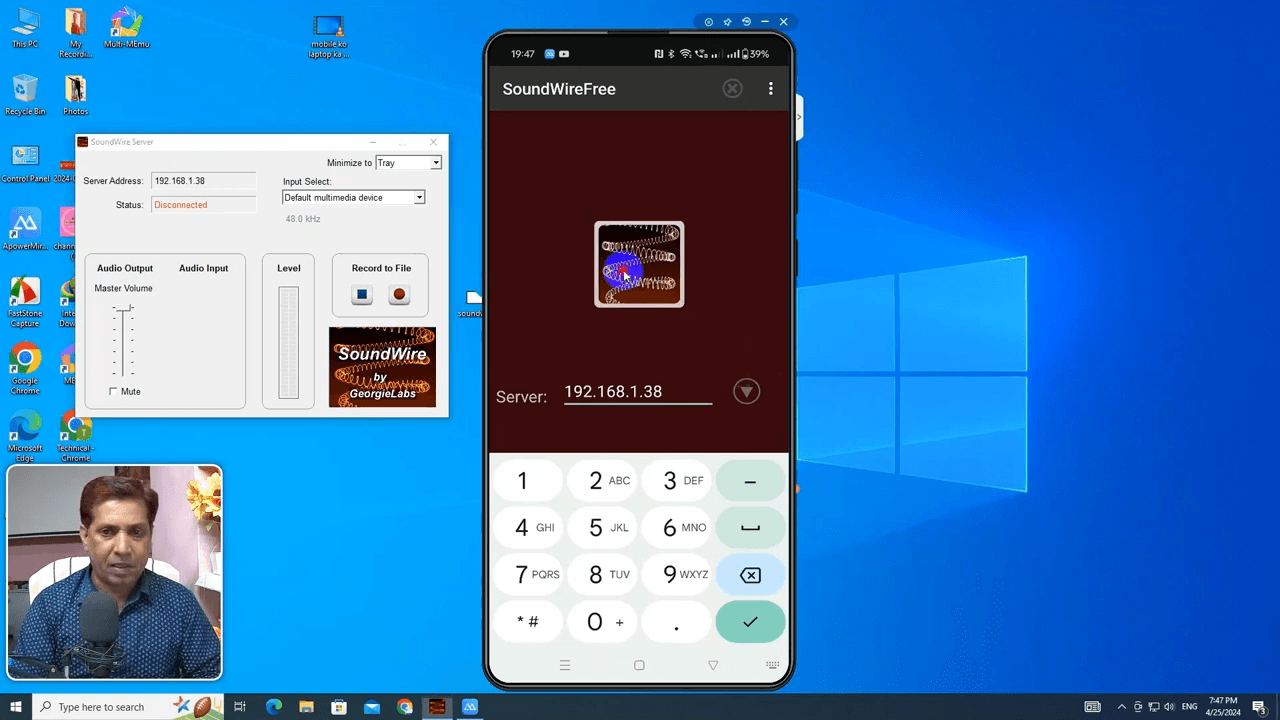1280x720 pixels.
Task: Tap the Server address field on phone
Action: 638,392
